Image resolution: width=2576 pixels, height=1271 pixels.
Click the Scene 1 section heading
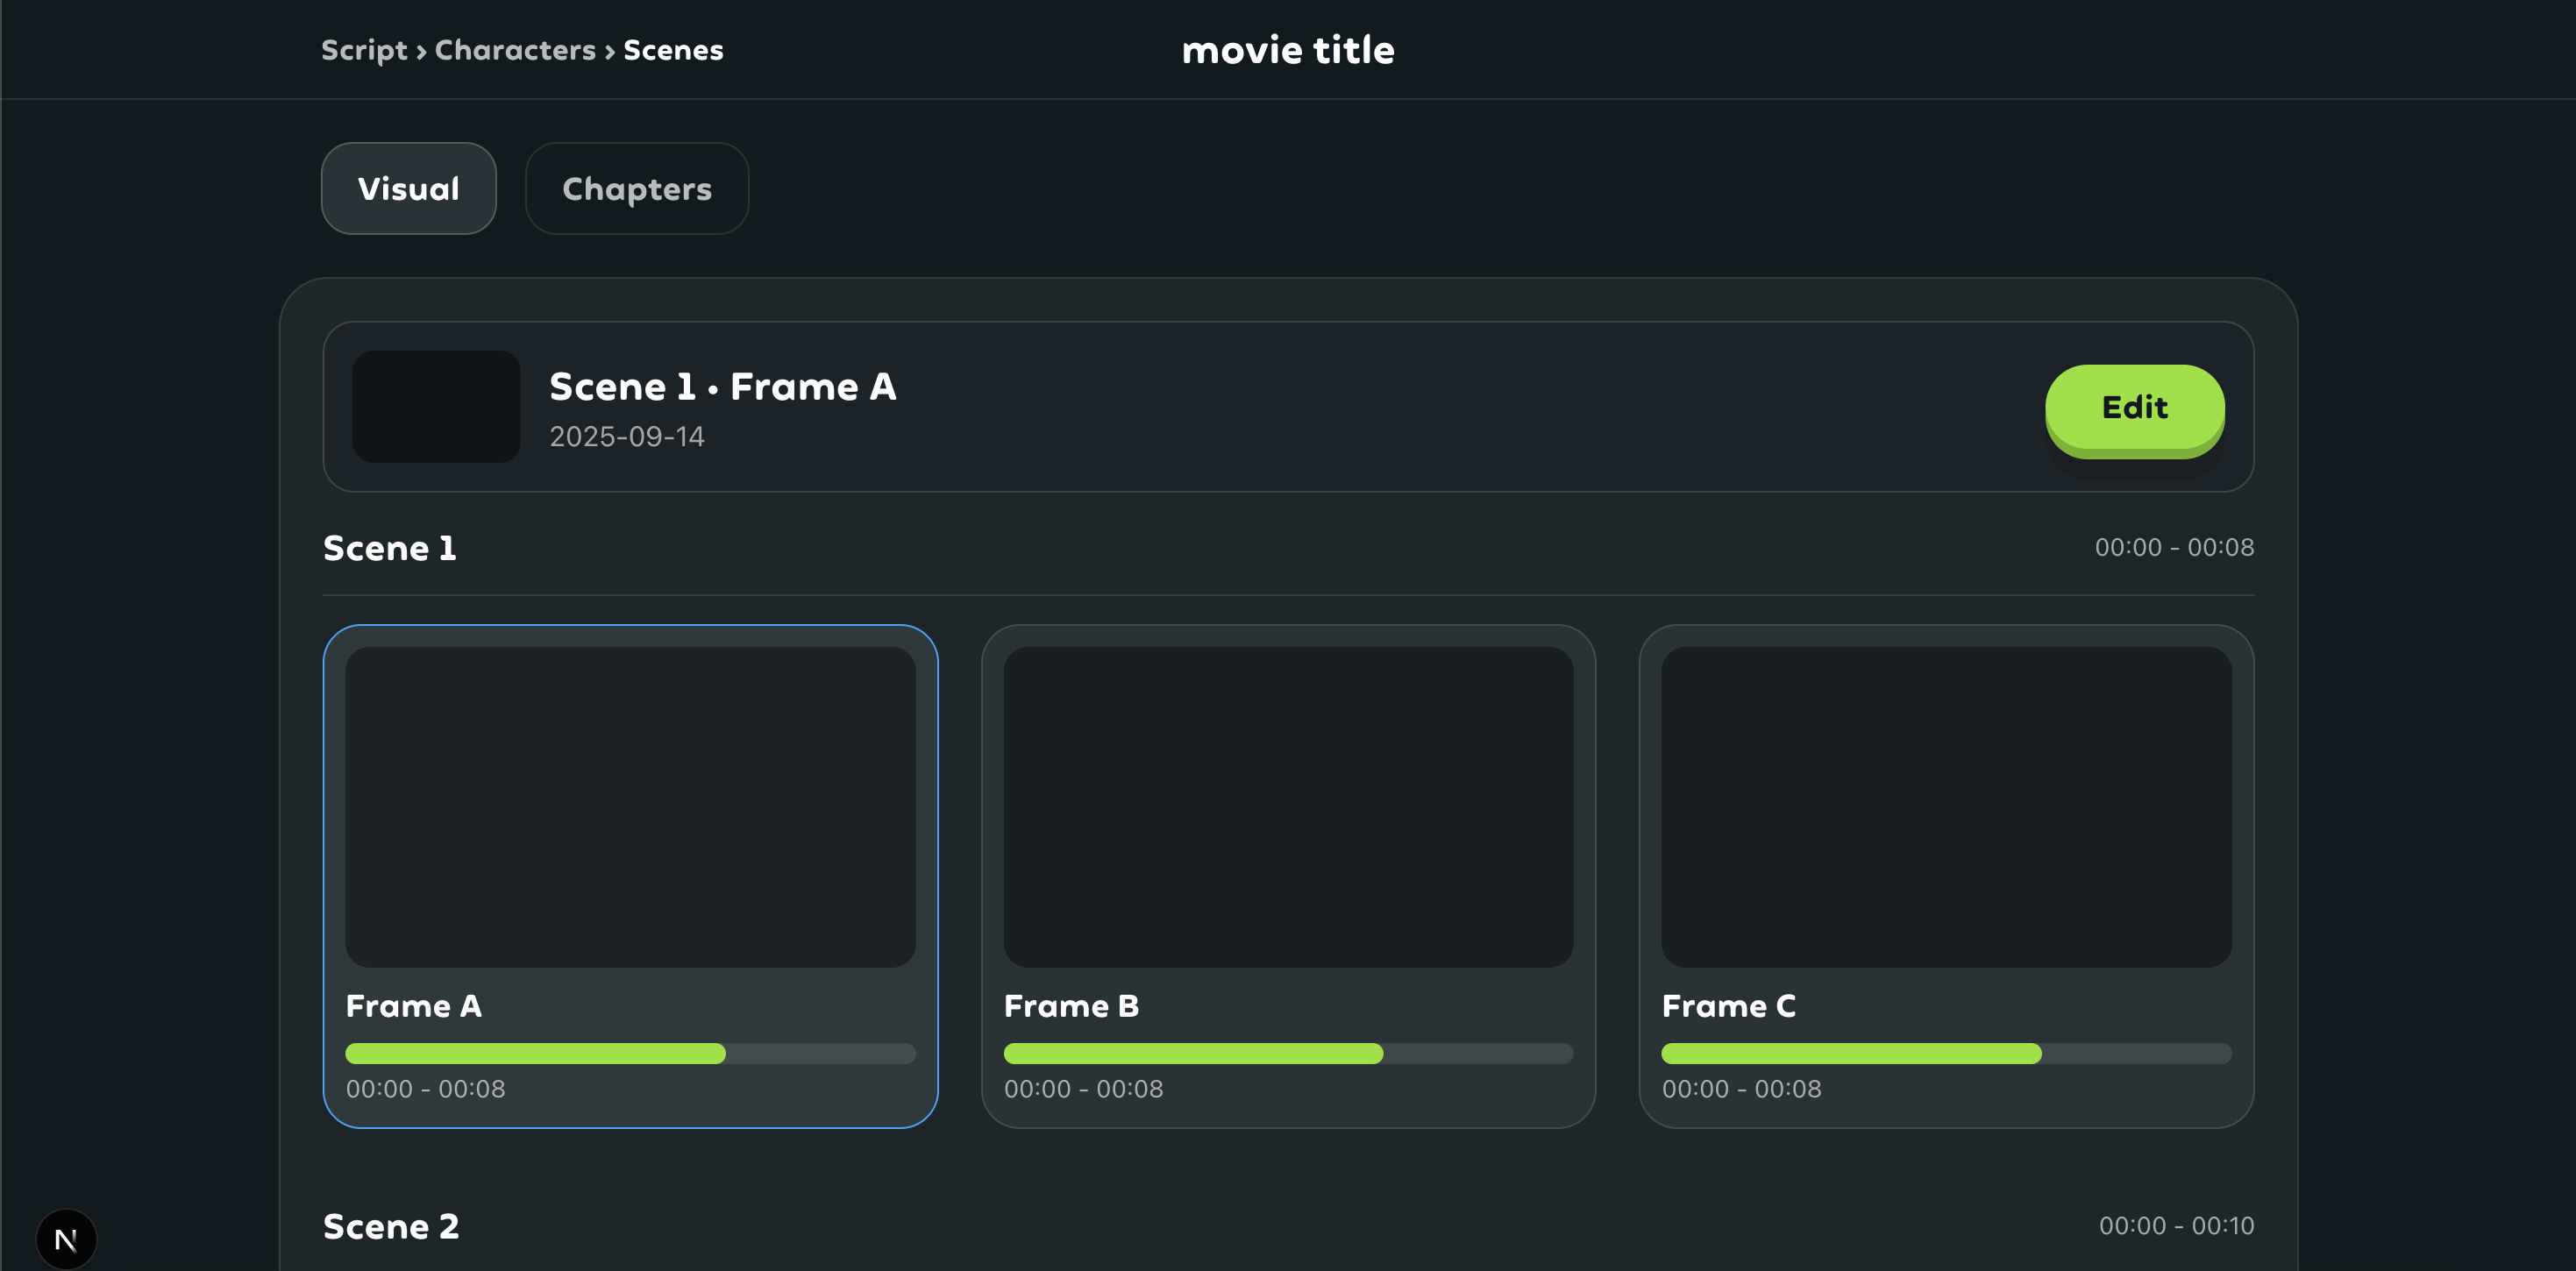[389, 548]
